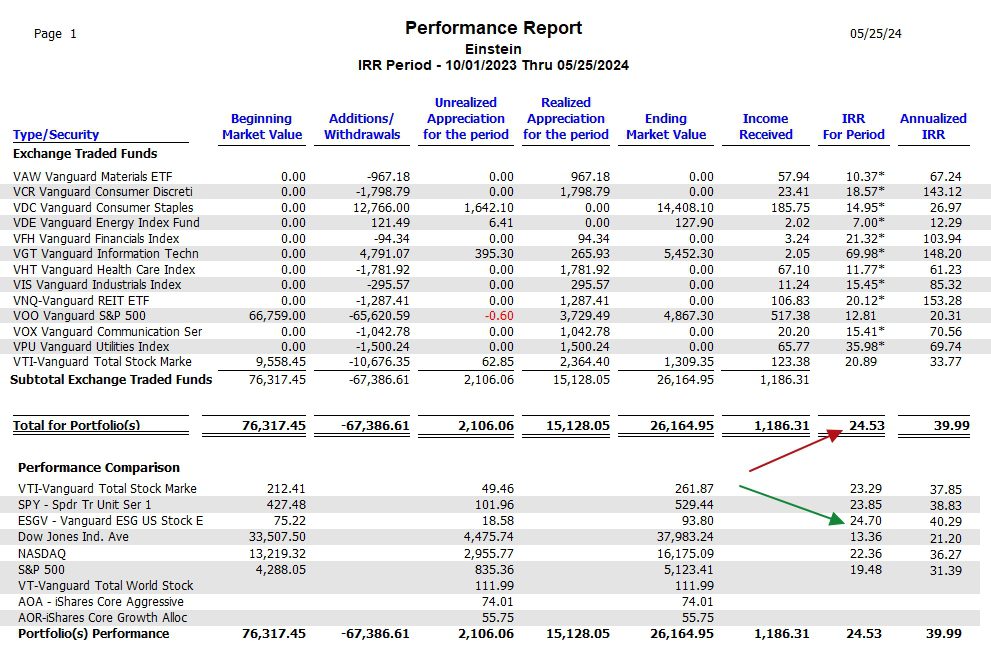Click the 1,309.35 ending market value

point(688,362)
